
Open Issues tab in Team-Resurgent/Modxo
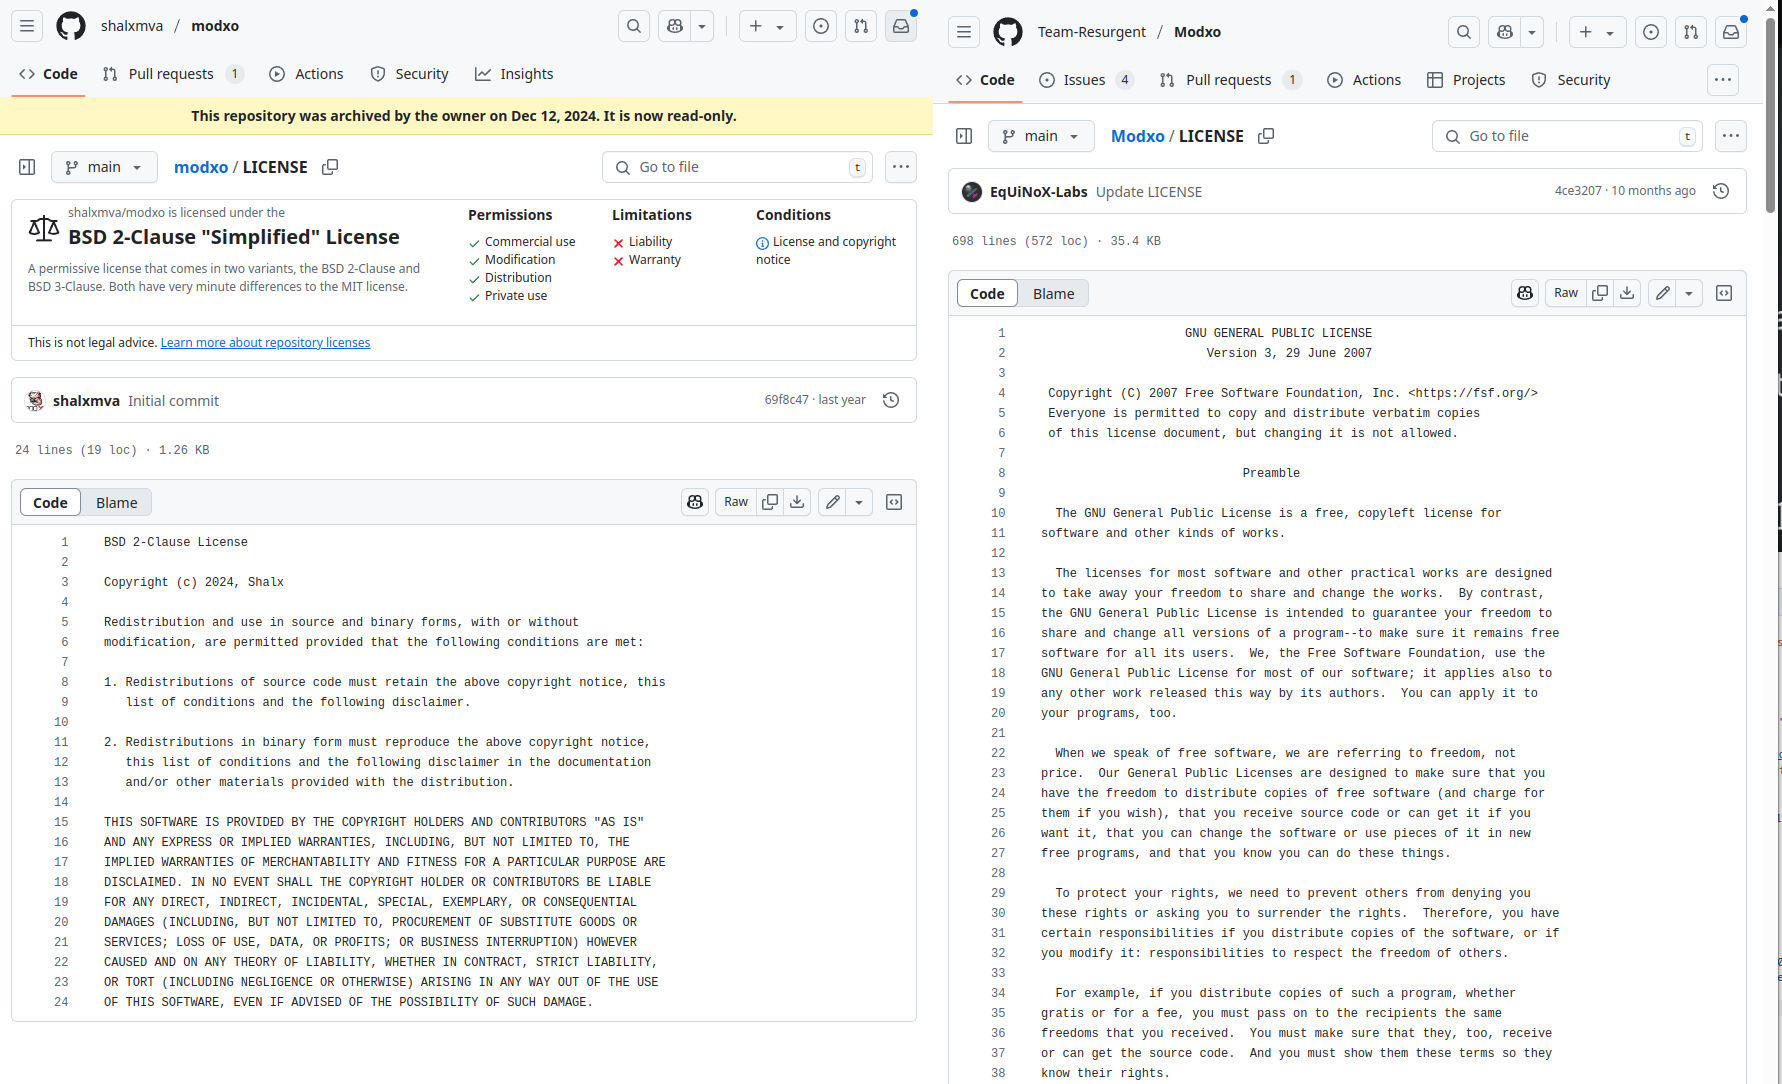coord(1086,80)
